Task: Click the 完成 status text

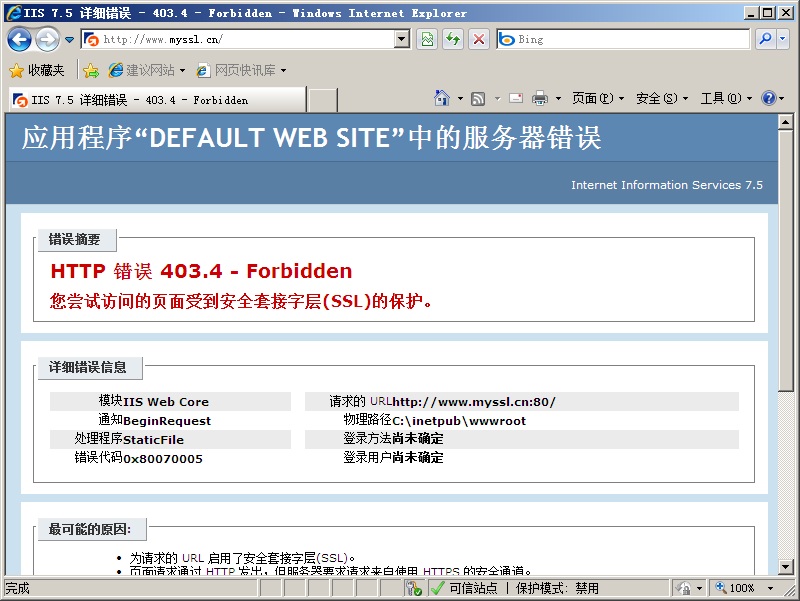Action: point(17,588)
